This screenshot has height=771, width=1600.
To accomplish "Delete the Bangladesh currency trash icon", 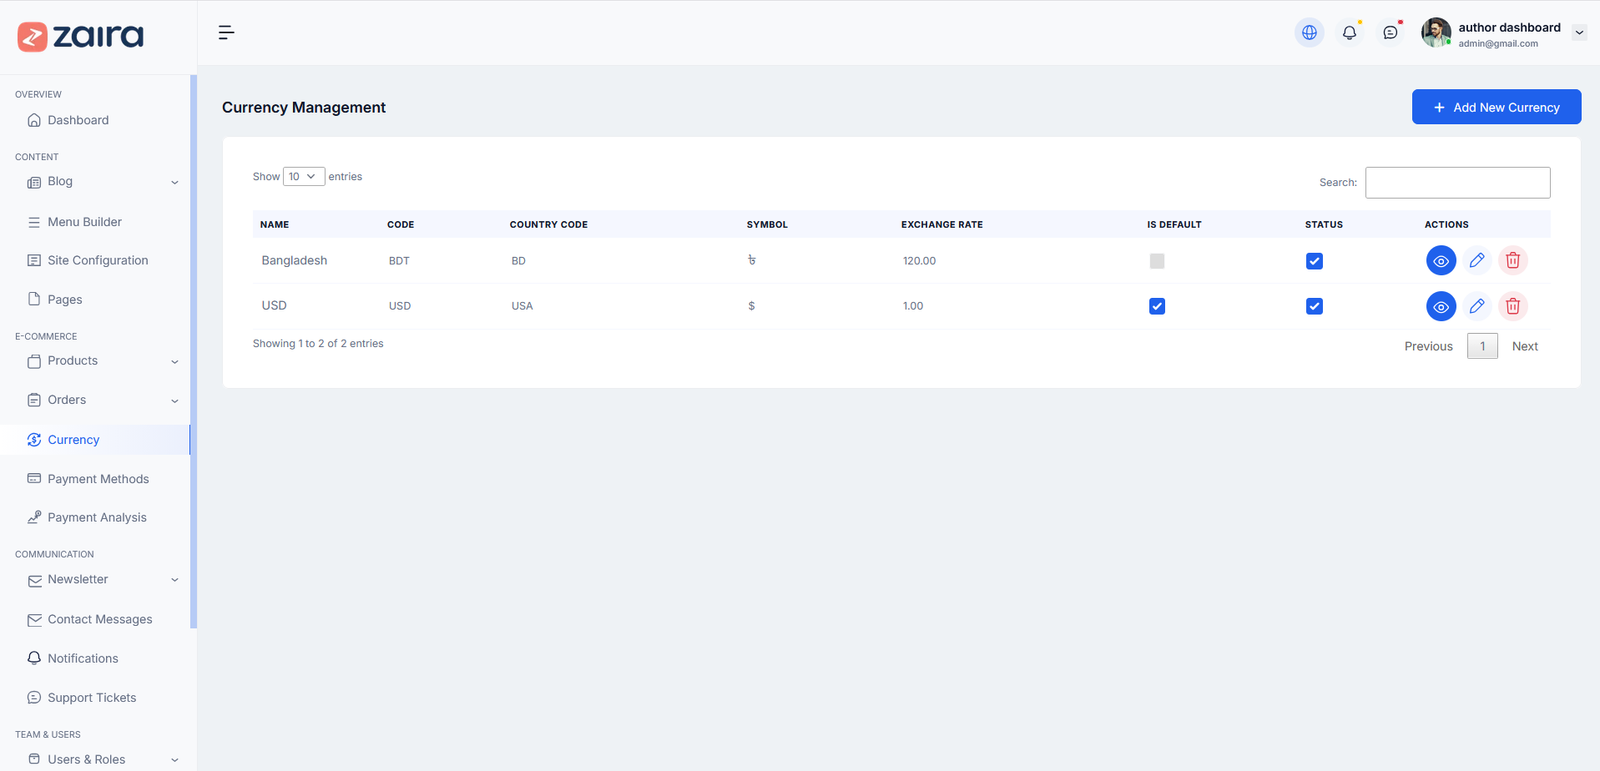I will point(1513,261).
